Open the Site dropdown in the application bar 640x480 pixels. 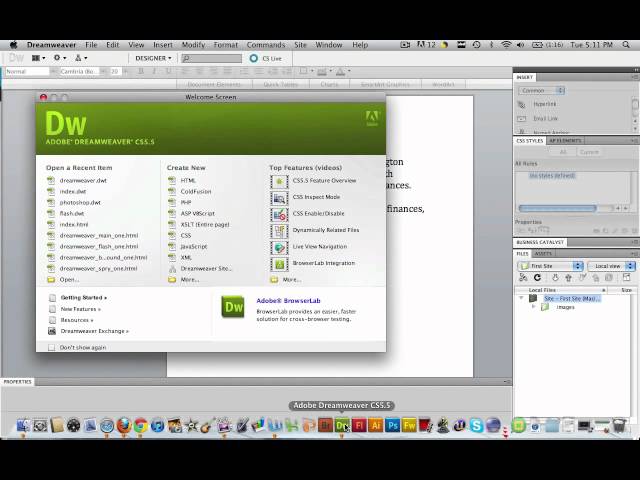point(81,58)
